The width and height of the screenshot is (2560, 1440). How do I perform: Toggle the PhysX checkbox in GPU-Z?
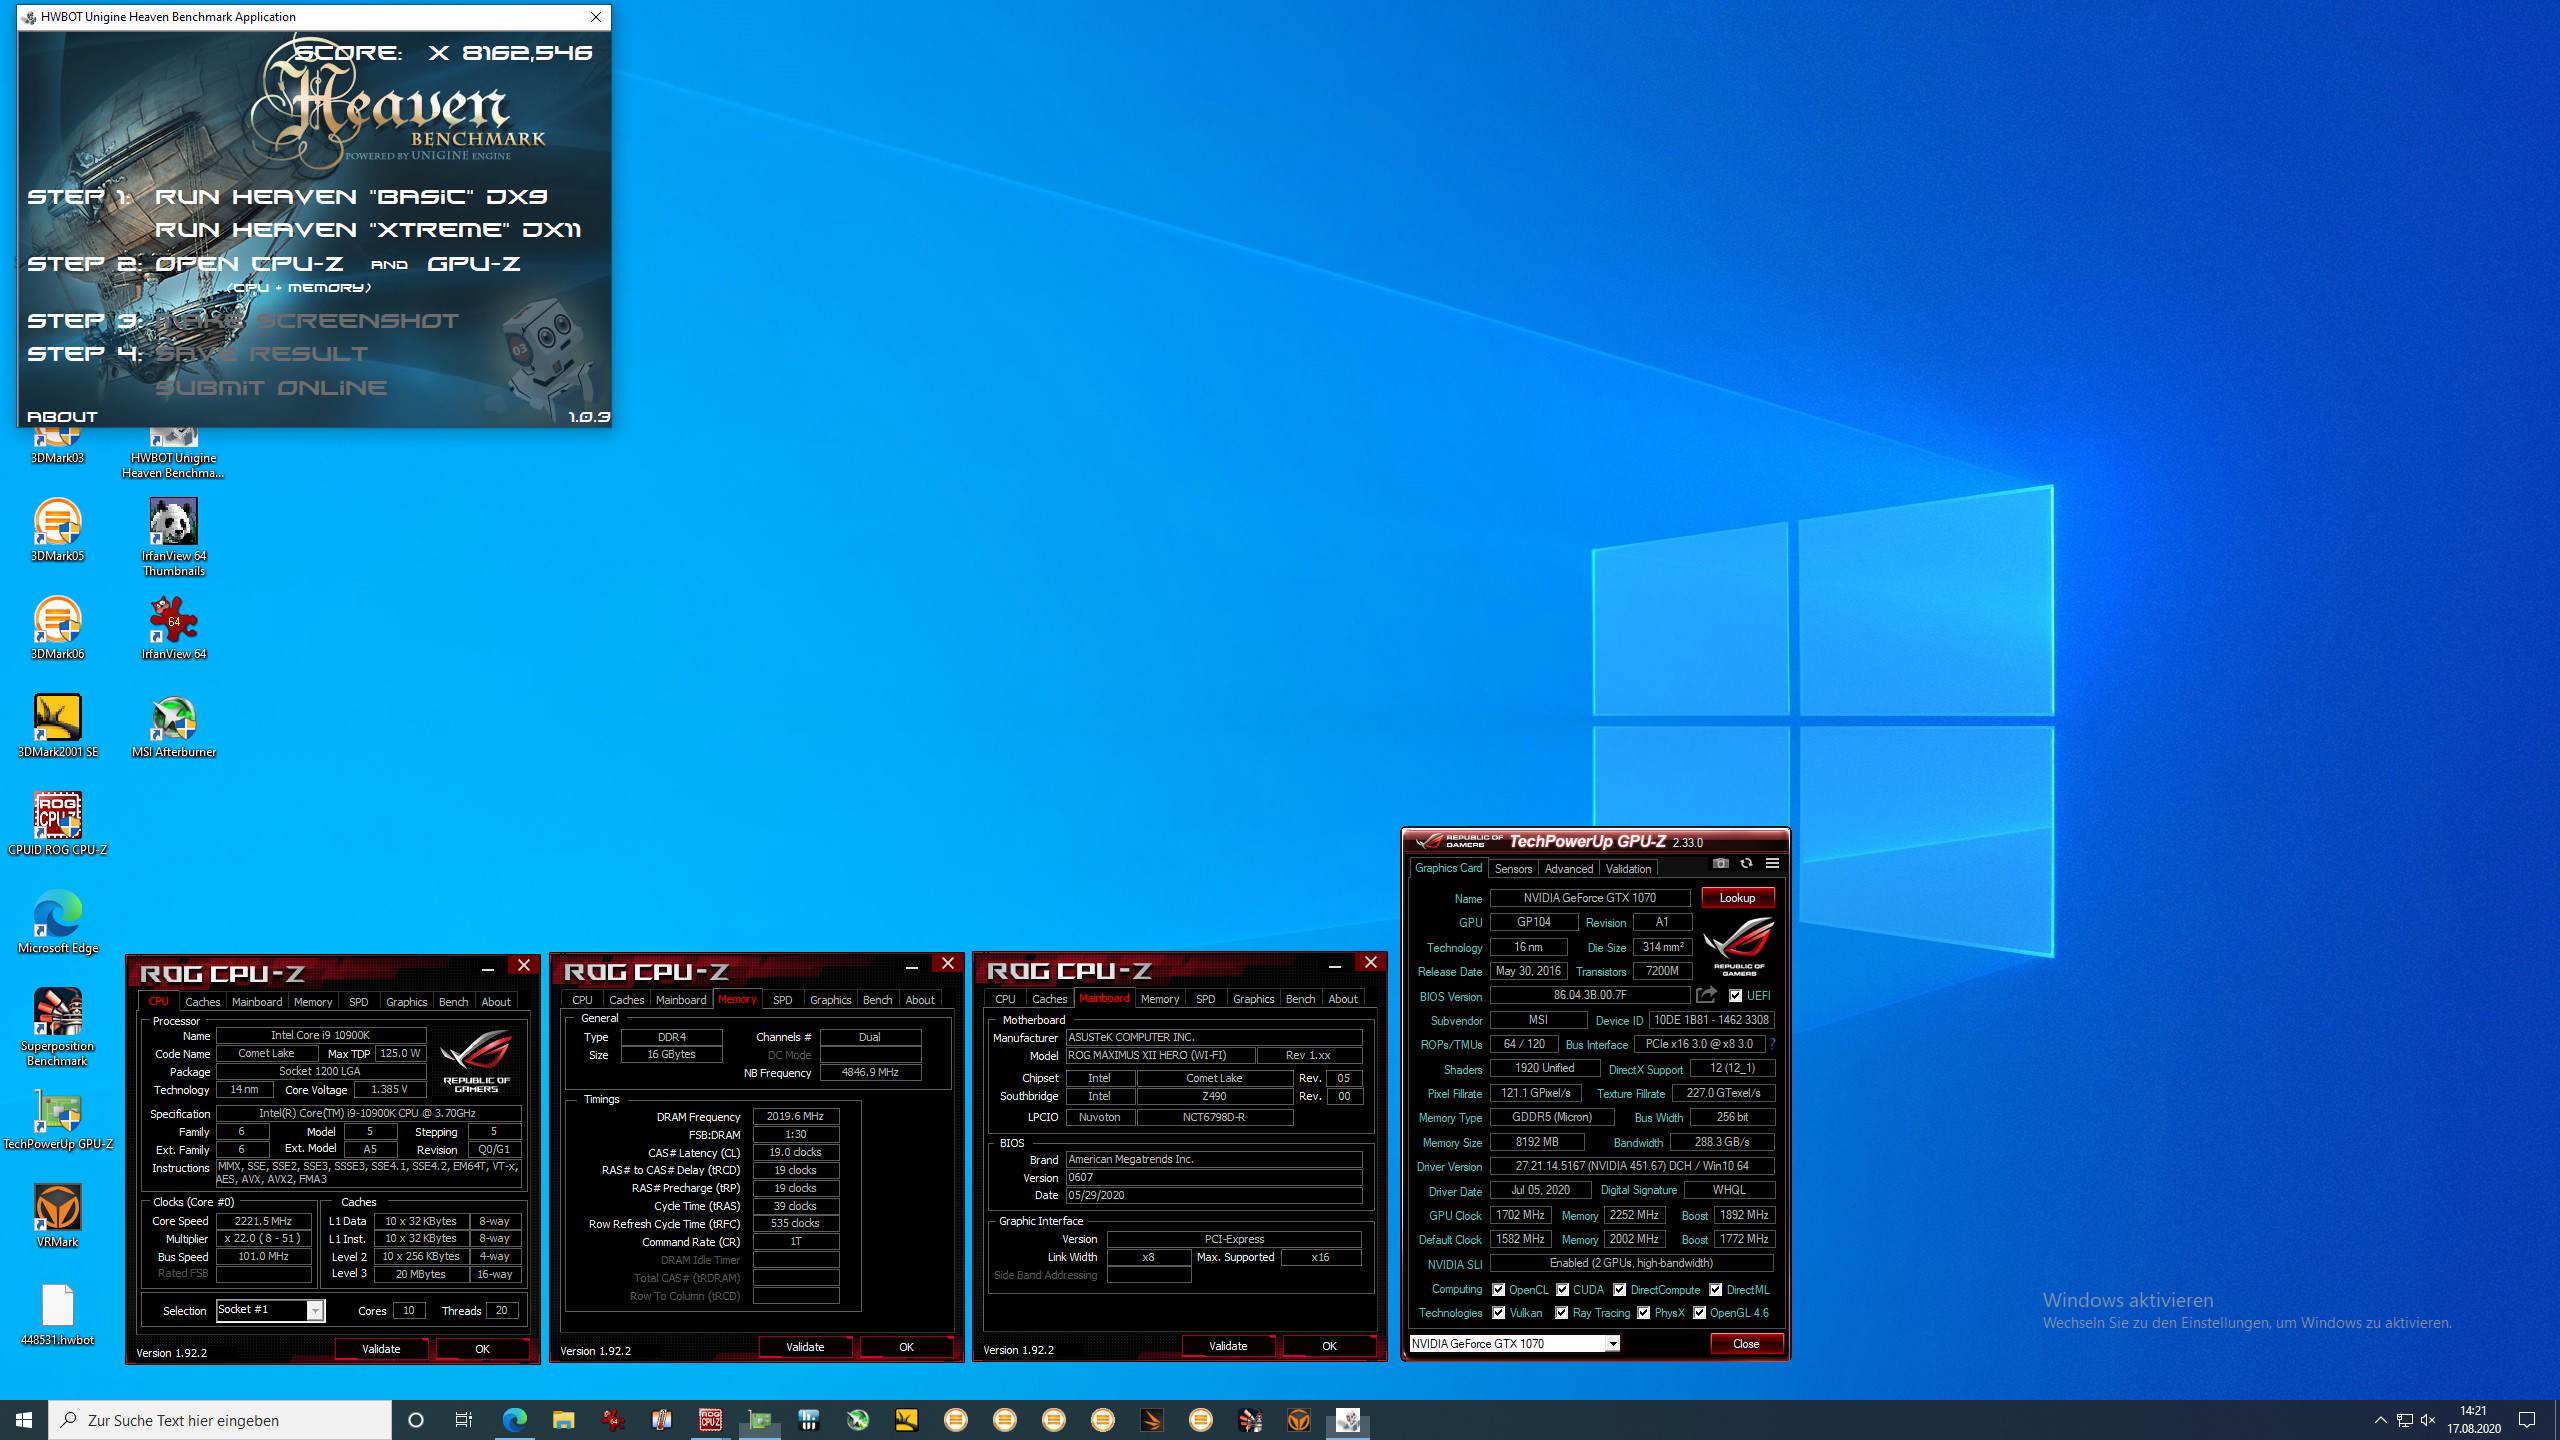(x=1644, y=1313)
